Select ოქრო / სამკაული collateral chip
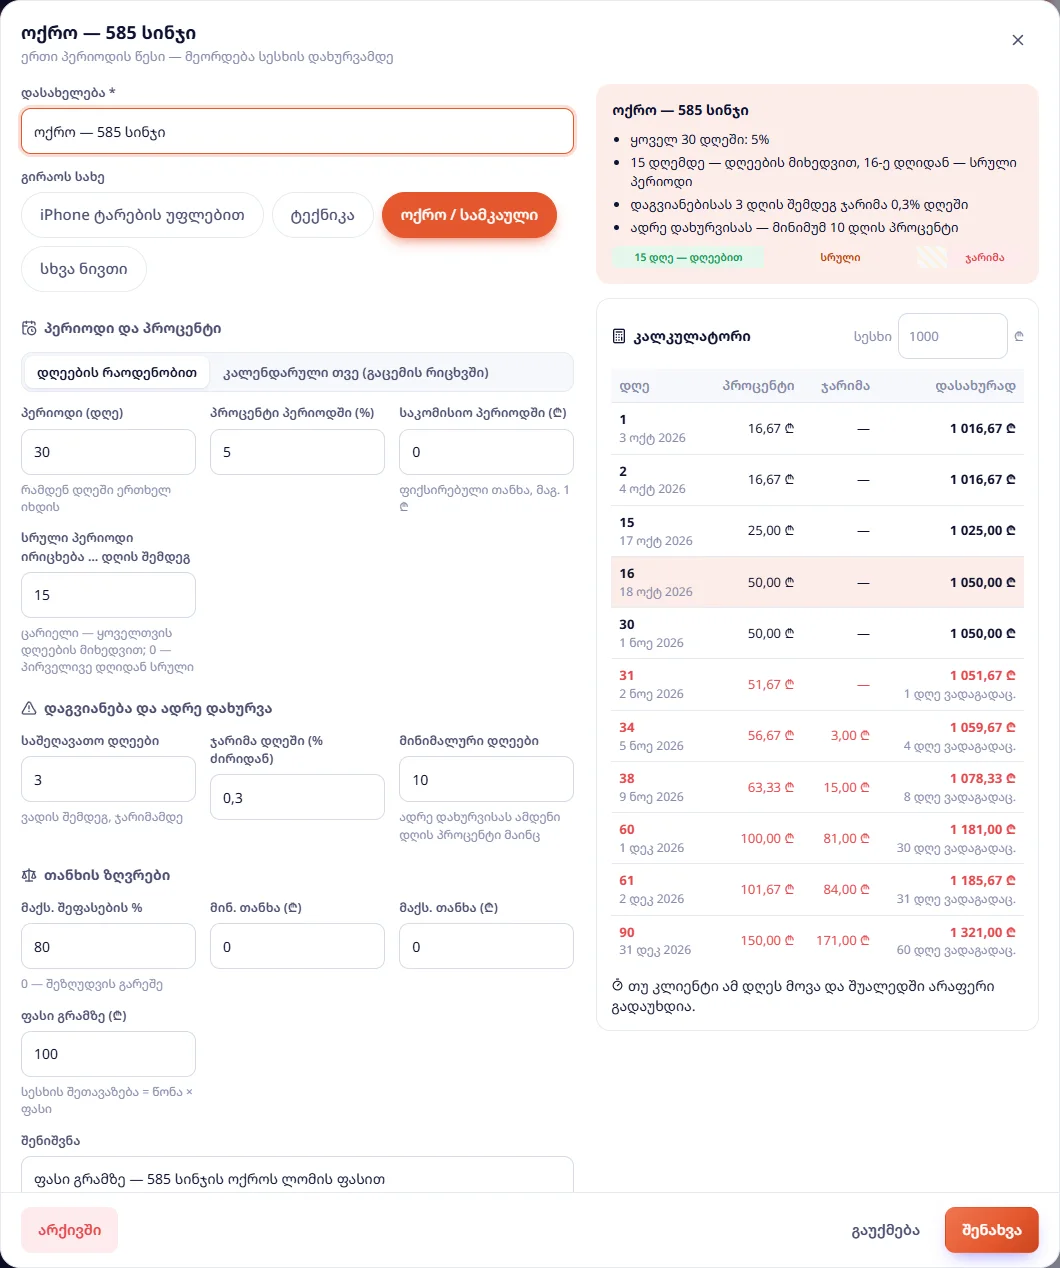 [x=469, y=215]
